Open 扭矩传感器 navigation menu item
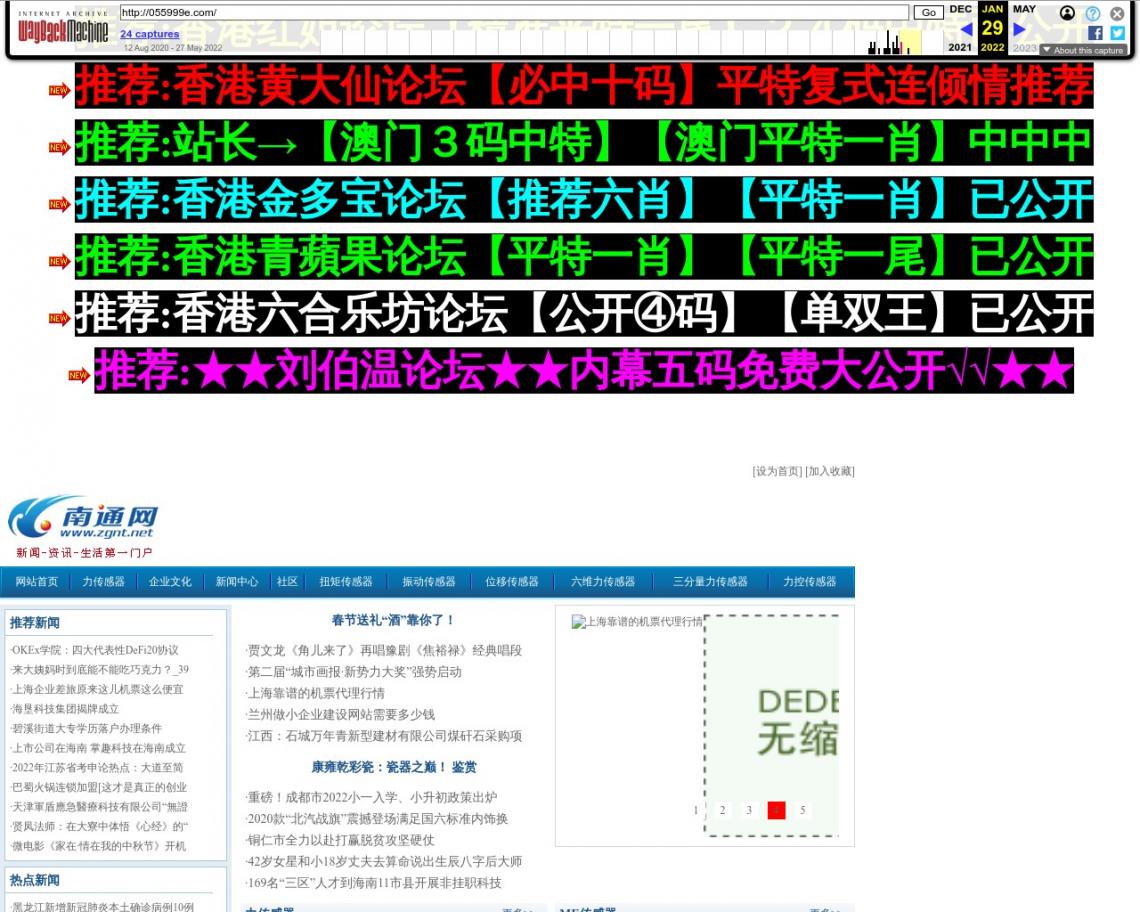The image size is (1140, 912). [x=346, y=582]
